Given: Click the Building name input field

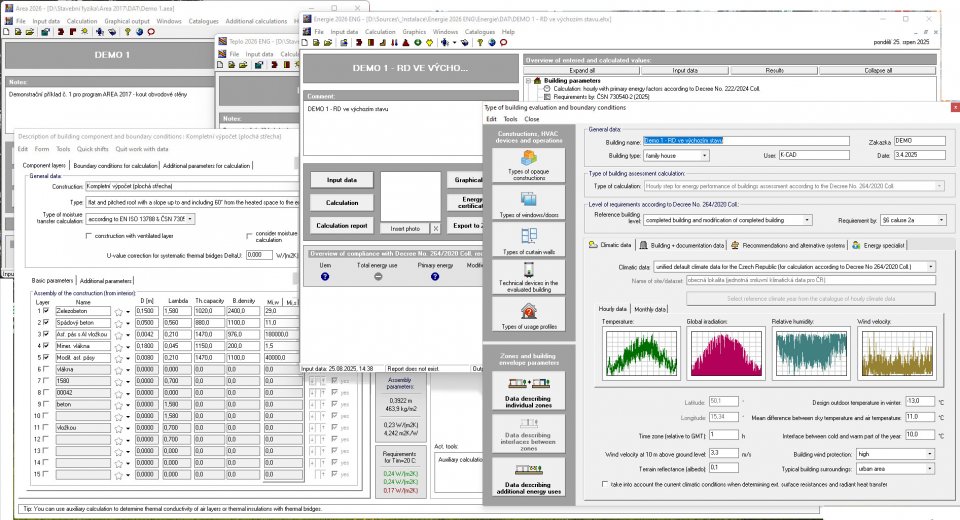Looking at the screenshot, I should pos(746,141).
